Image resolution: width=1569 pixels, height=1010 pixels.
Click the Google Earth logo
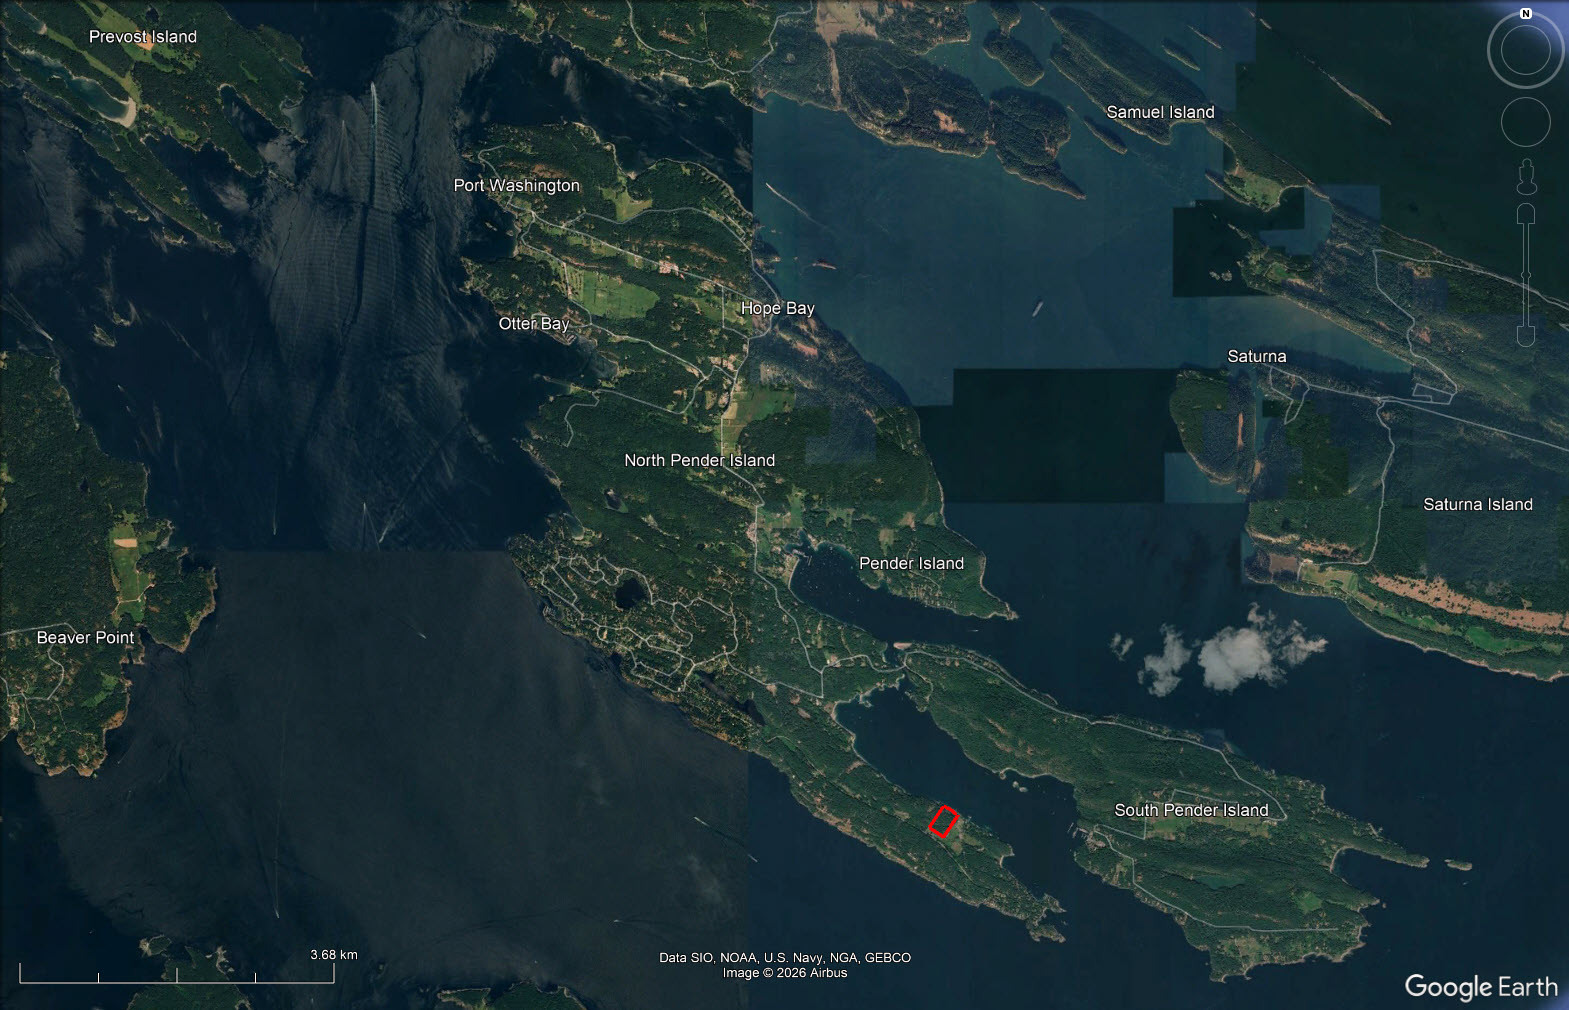tap(1480, 987)
